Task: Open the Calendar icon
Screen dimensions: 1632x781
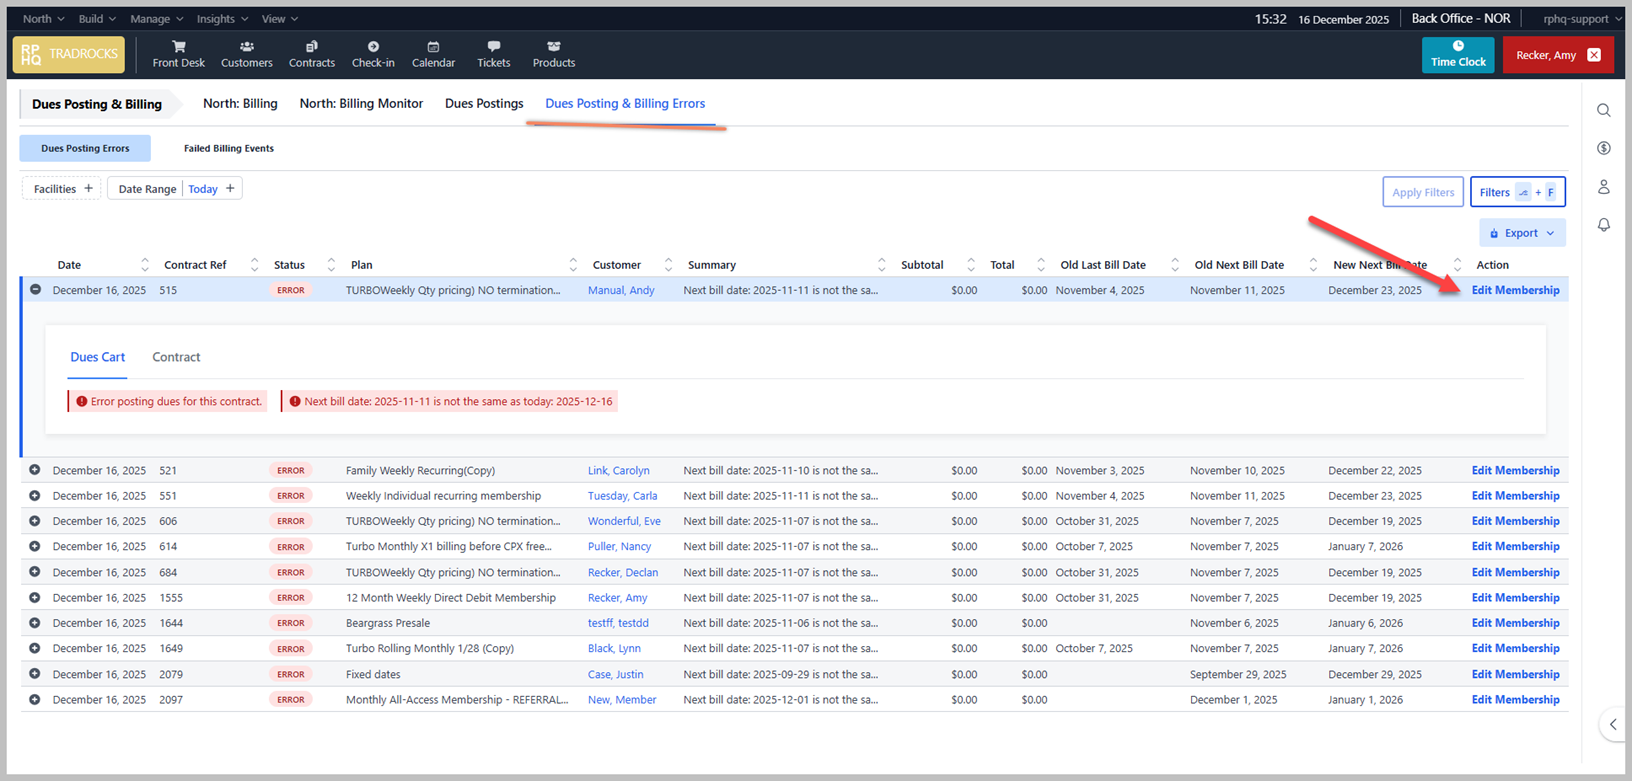Action: click(433, 47)
